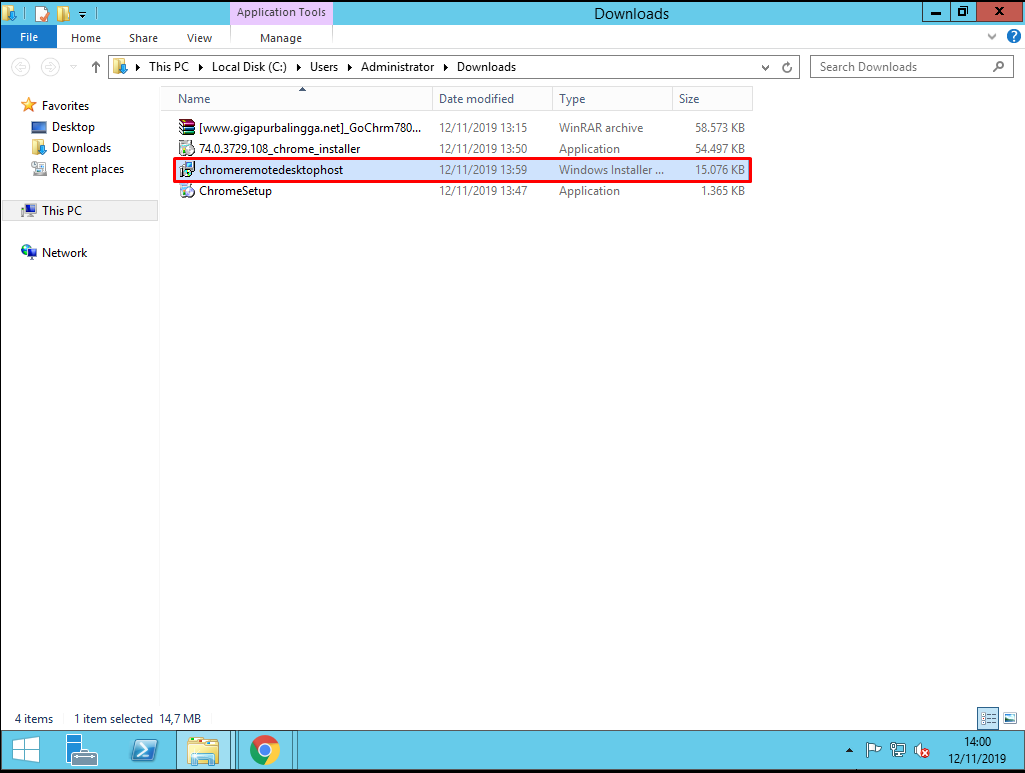Screen dimensions: 1025x773
Task: Click the chromeremotedesktophost installer icon
Action: (x=187, y=170)
